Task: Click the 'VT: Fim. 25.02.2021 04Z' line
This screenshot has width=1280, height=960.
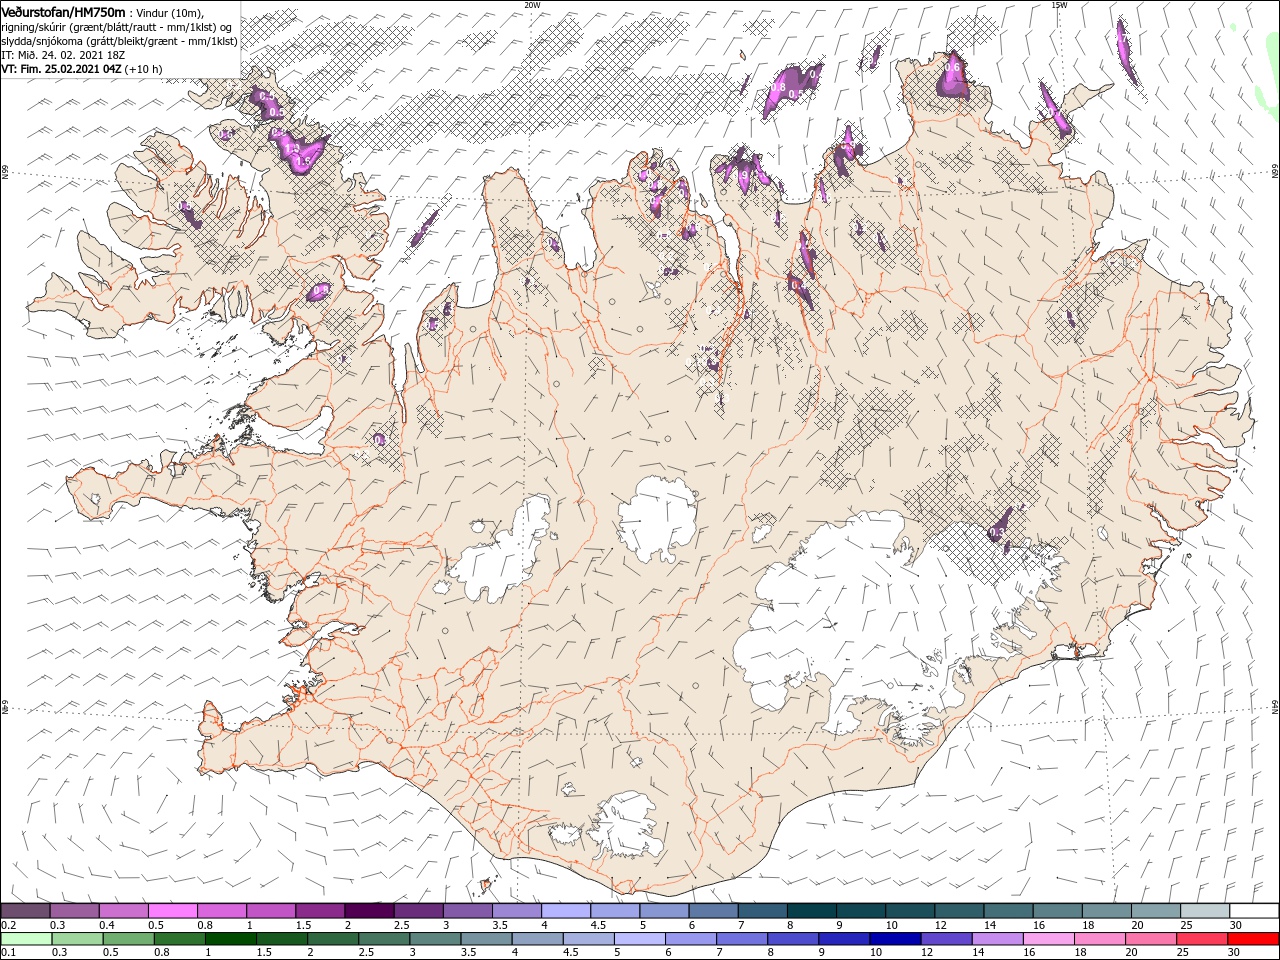Action: pyautogui.click(x=61, y=69)
